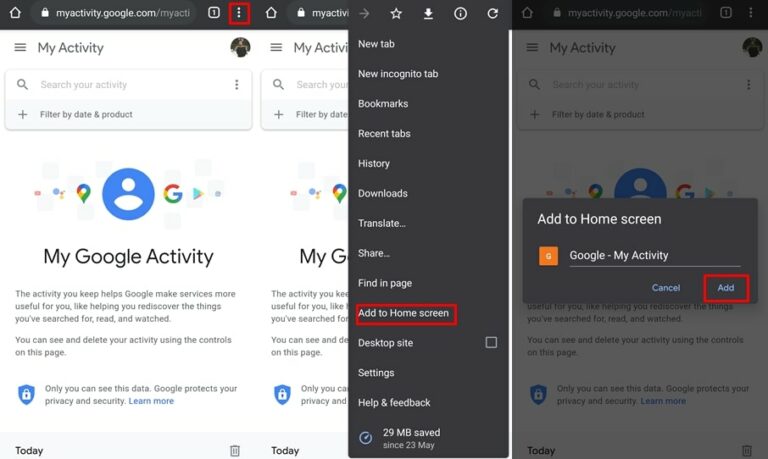Image resolution: width=768 pixels, height=459 pixels.
Task: Tap plus icon next to Filter by date in left screenshot
Action: pos(23,114)
